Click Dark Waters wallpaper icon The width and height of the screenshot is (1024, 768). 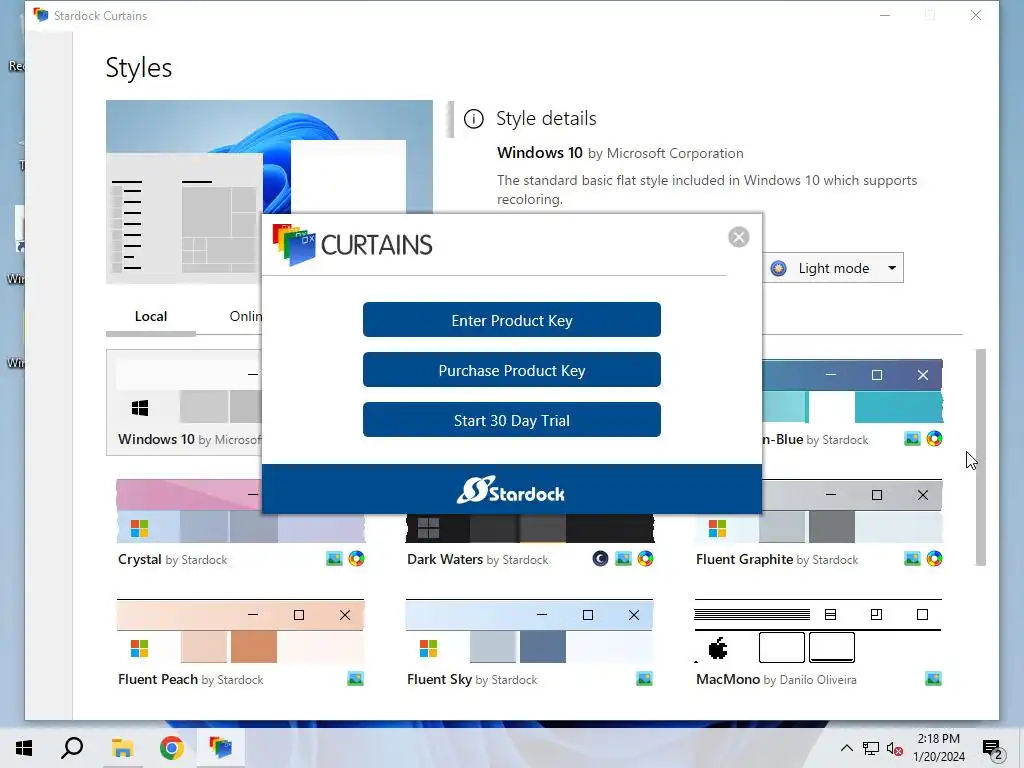coord(624,558)
